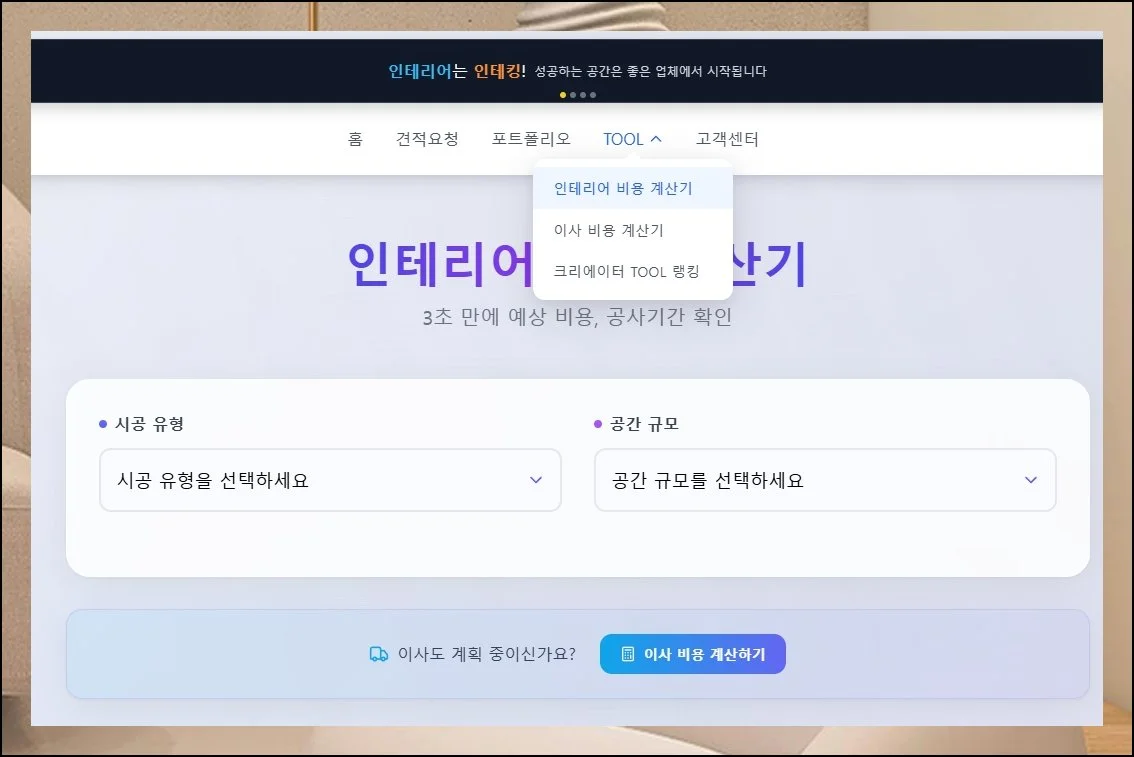Click the calculator icon in the blue button
1134x757 pixels.
[x=628, y=654]
